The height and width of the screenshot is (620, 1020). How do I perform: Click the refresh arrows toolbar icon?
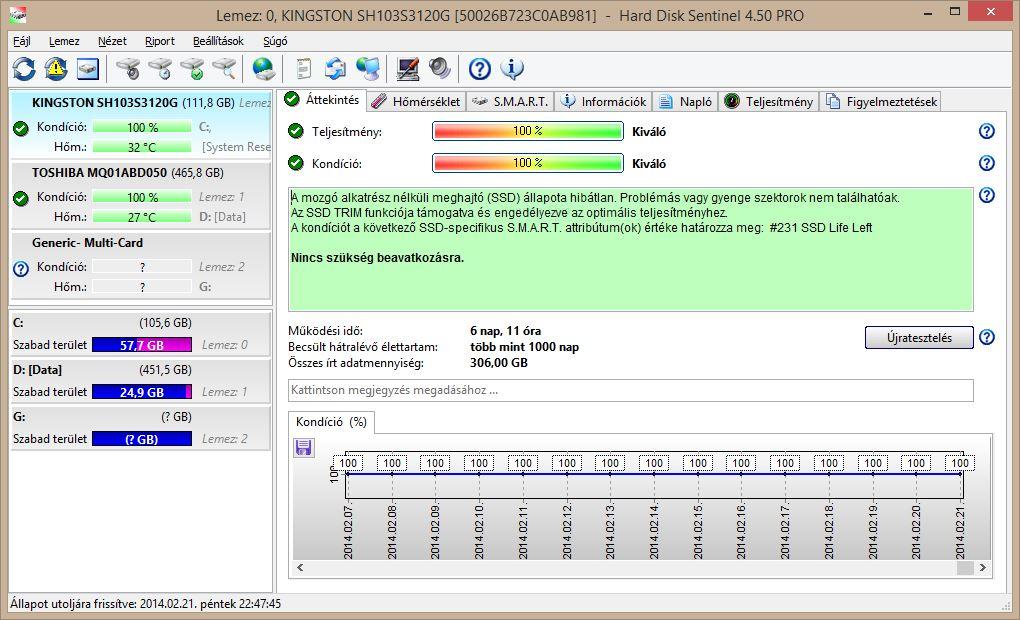tap(24, 69)
